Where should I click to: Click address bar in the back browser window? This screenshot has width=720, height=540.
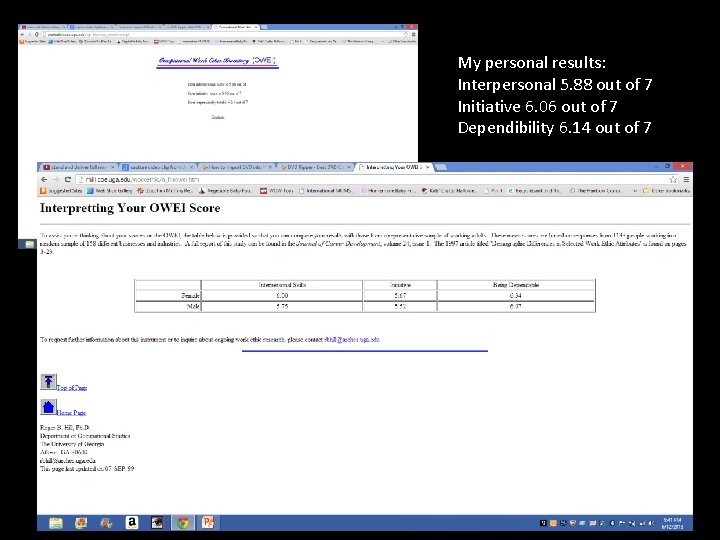tap(223, 34)
